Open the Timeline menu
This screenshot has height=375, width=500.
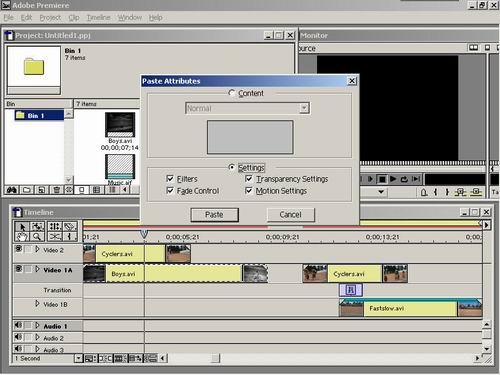[x=99, y=17]
